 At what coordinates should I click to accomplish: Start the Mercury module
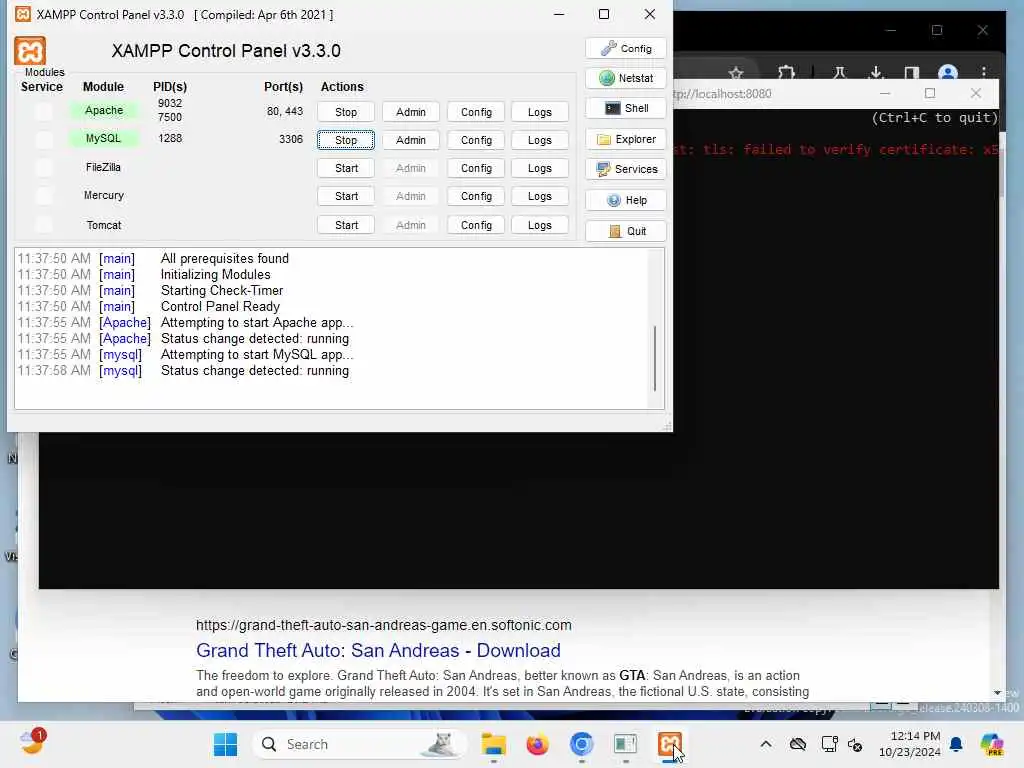(x=346, y=197)
